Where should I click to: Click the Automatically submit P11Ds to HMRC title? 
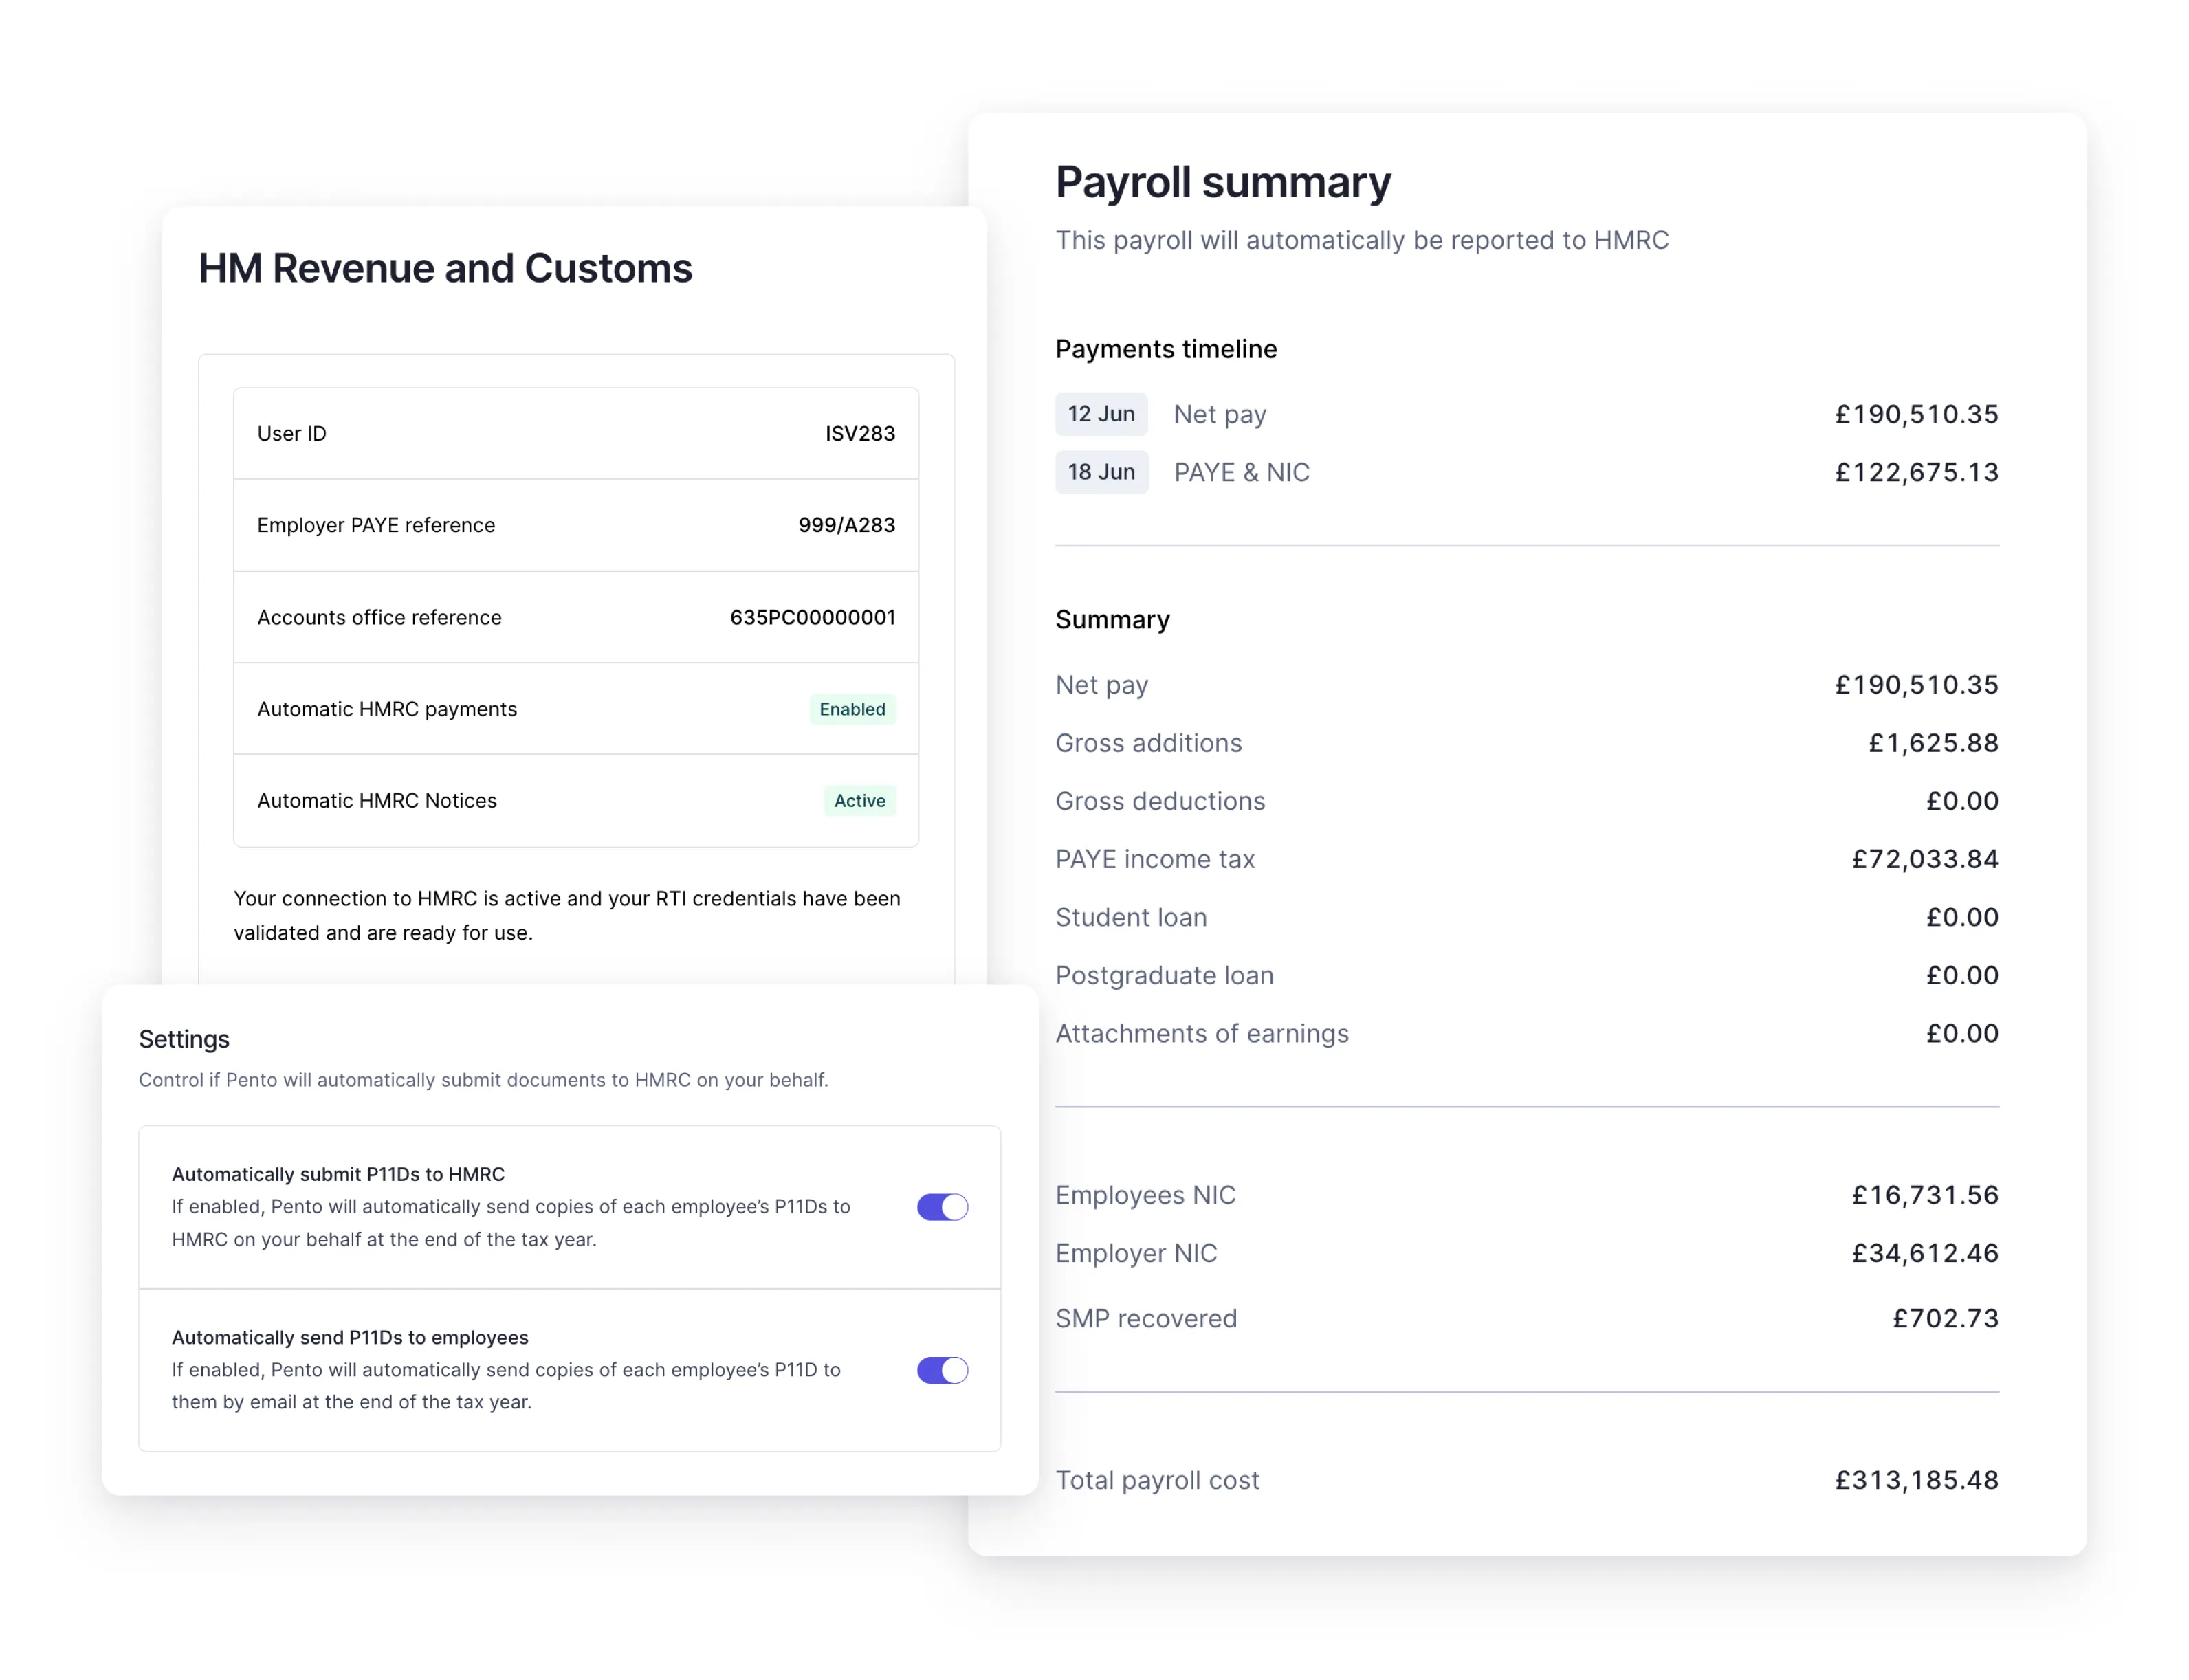[x=338, y=1174]
